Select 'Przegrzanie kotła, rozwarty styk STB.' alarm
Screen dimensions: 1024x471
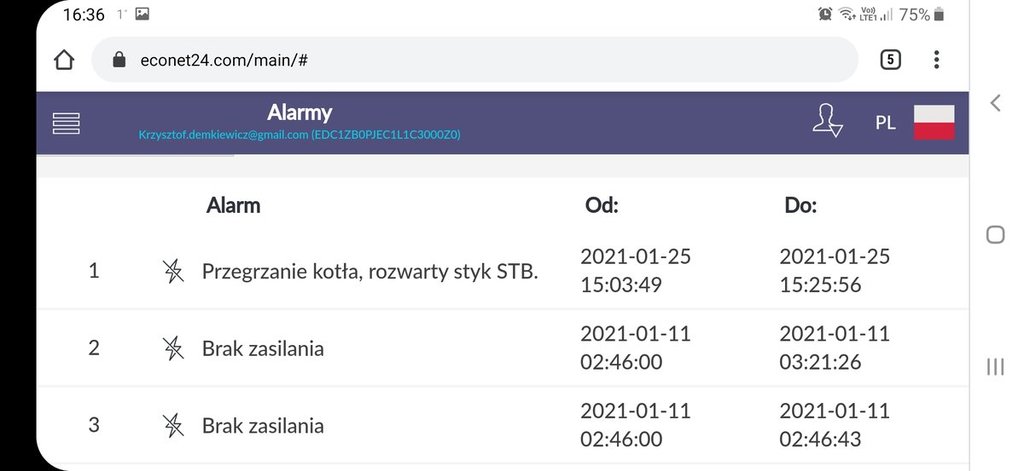pyautogui.click(x=370, y=271)
